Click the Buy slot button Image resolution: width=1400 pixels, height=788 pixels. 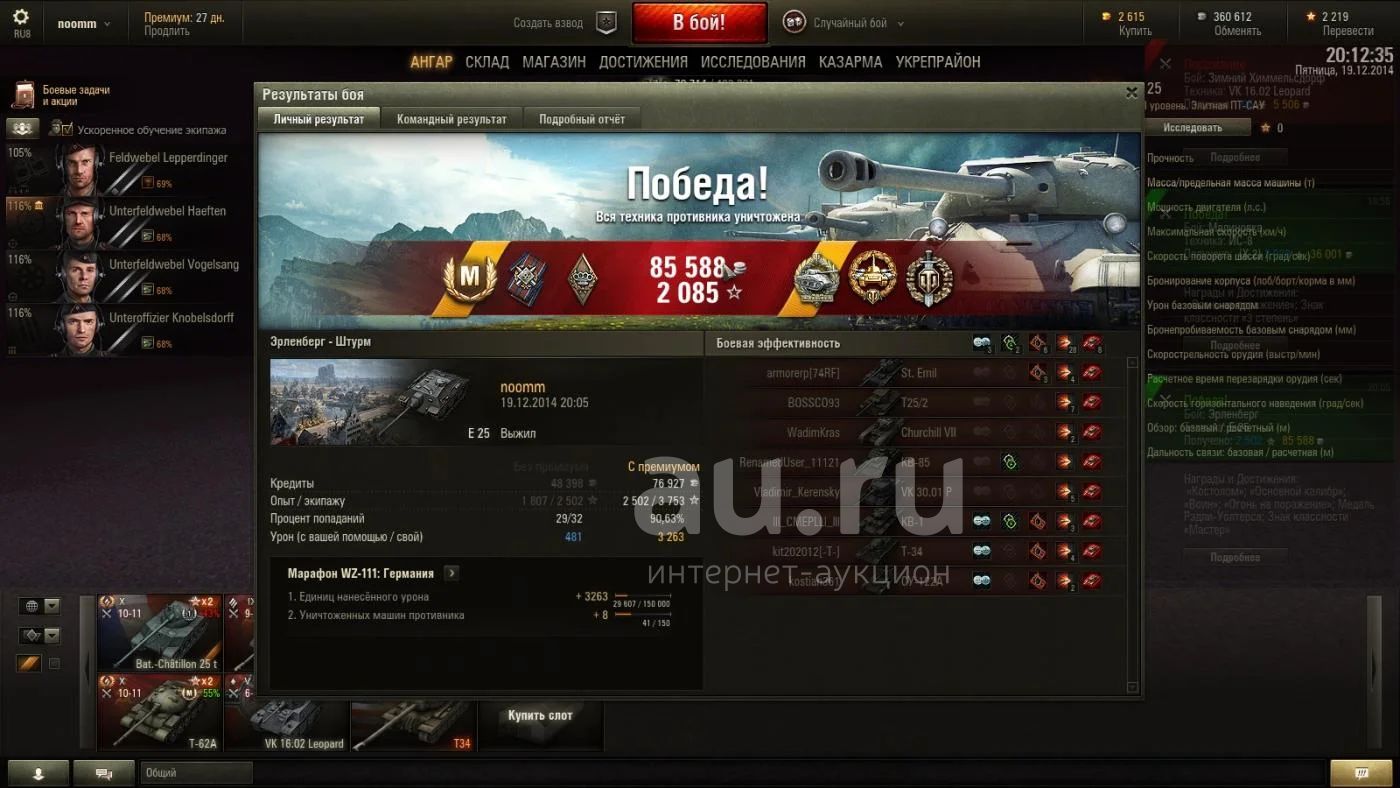(x=540, y=716)
